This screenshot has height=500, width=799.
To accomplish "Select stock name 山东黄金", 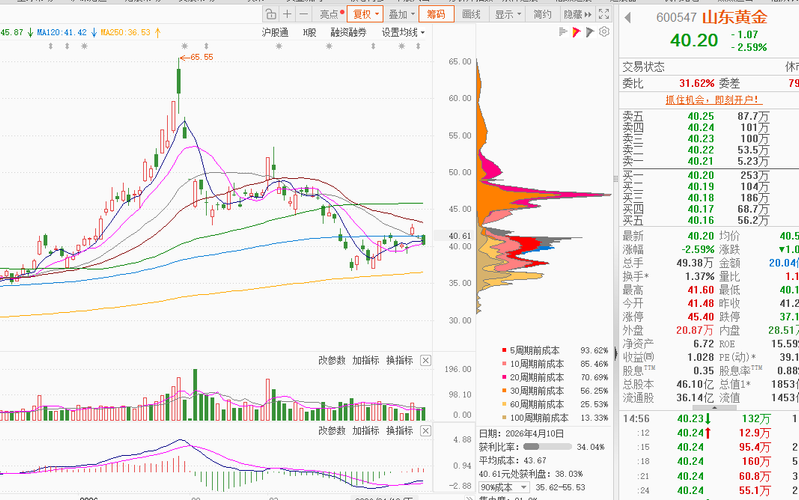I will coord(735,17).
